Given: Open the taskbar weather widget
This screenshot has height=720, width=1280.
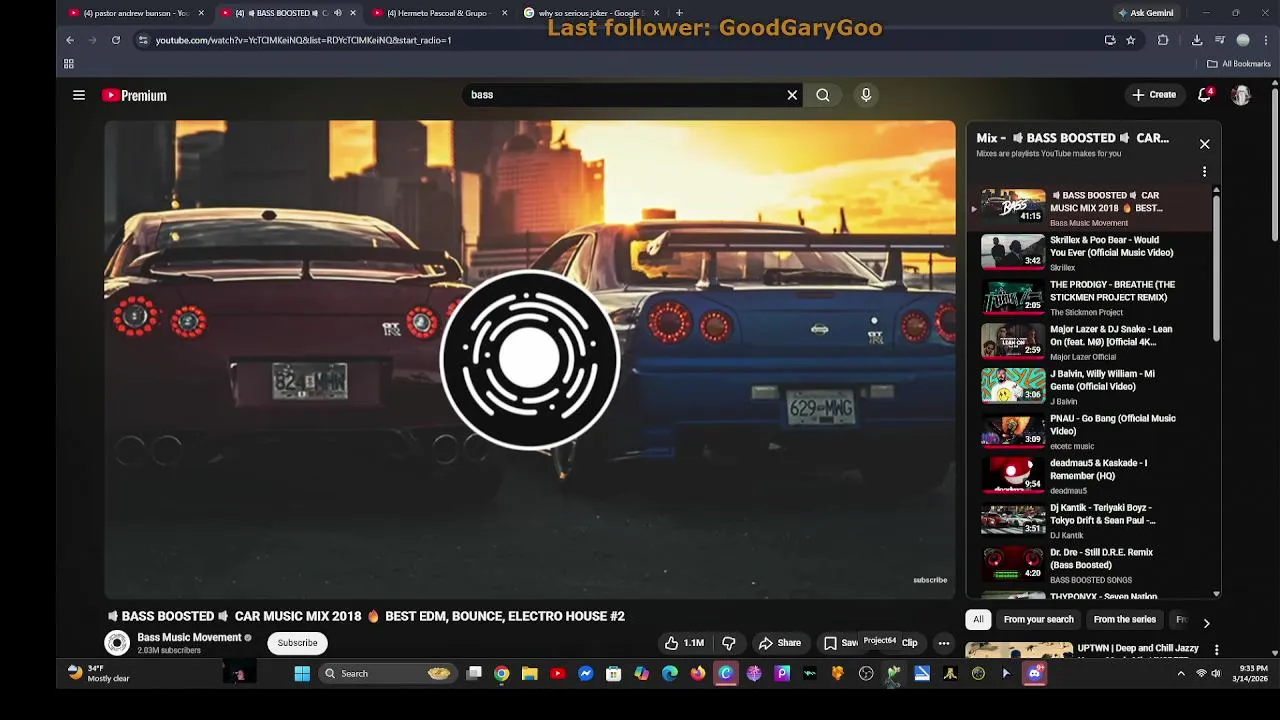Looking at the screenshot, I should pos(98,673).
